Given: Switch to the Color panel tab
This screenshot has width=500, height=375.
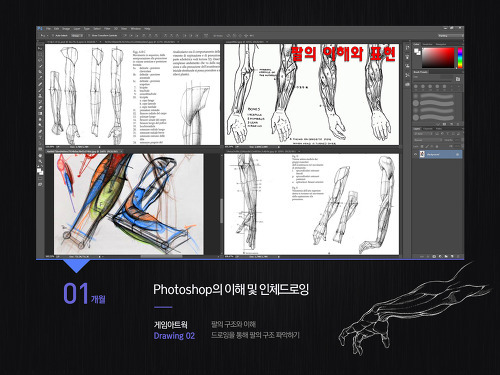Looking at the screenshot, I should (416, 44).
